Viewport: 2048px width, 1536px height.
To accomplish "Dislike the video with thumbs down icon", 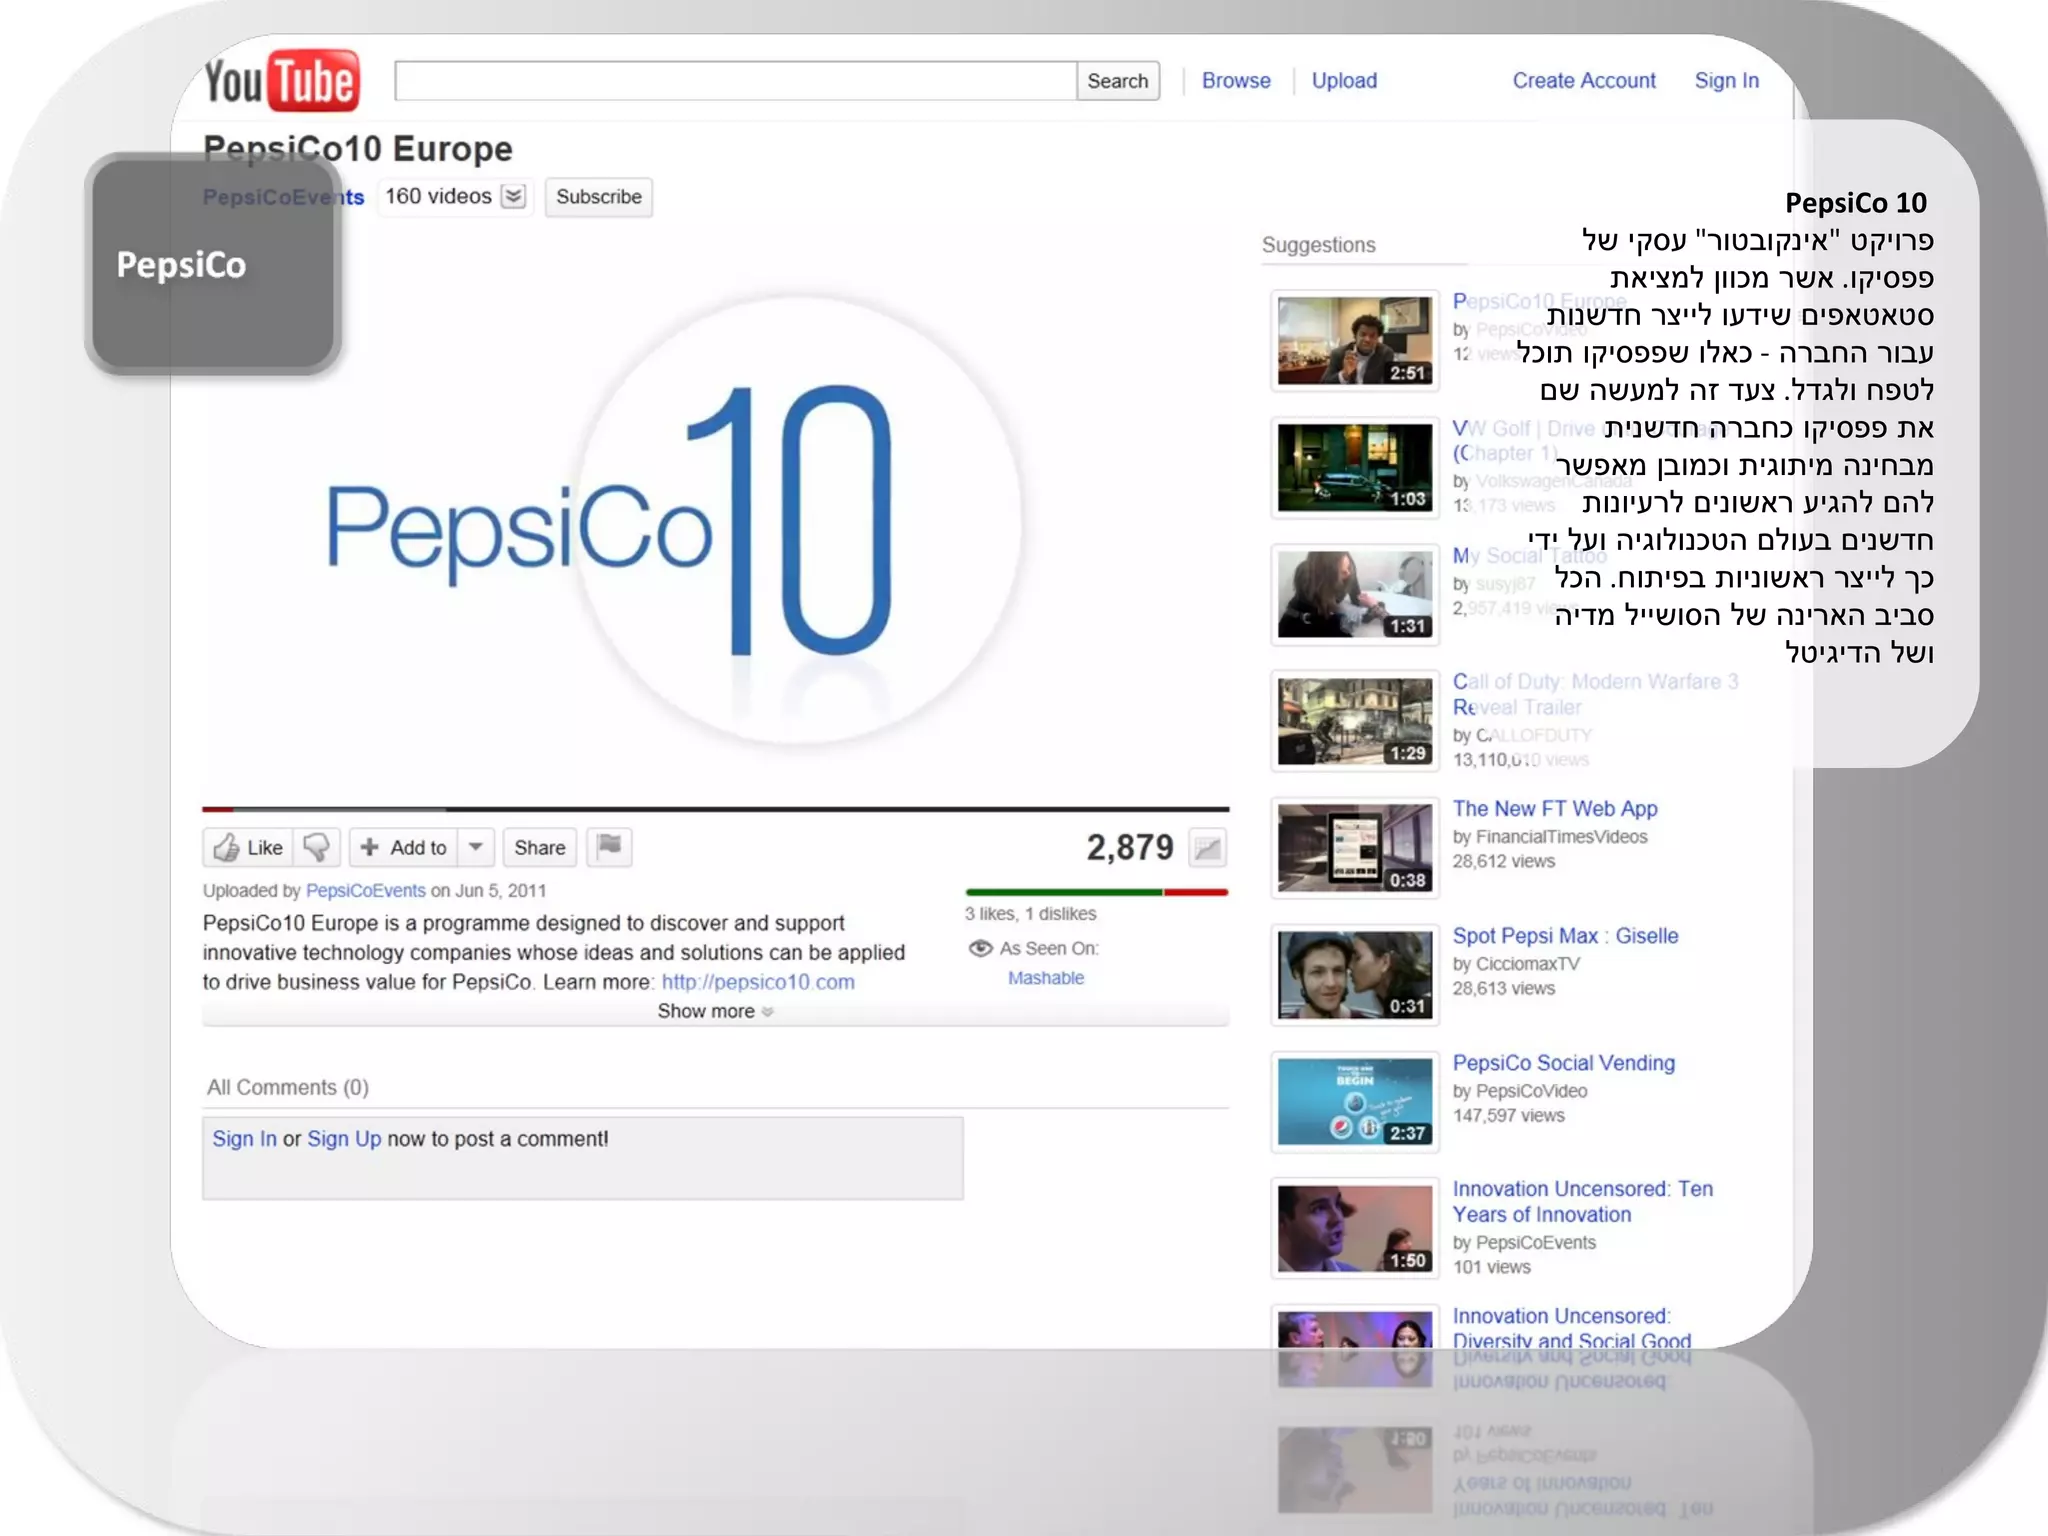I will [x=317, y=848].
